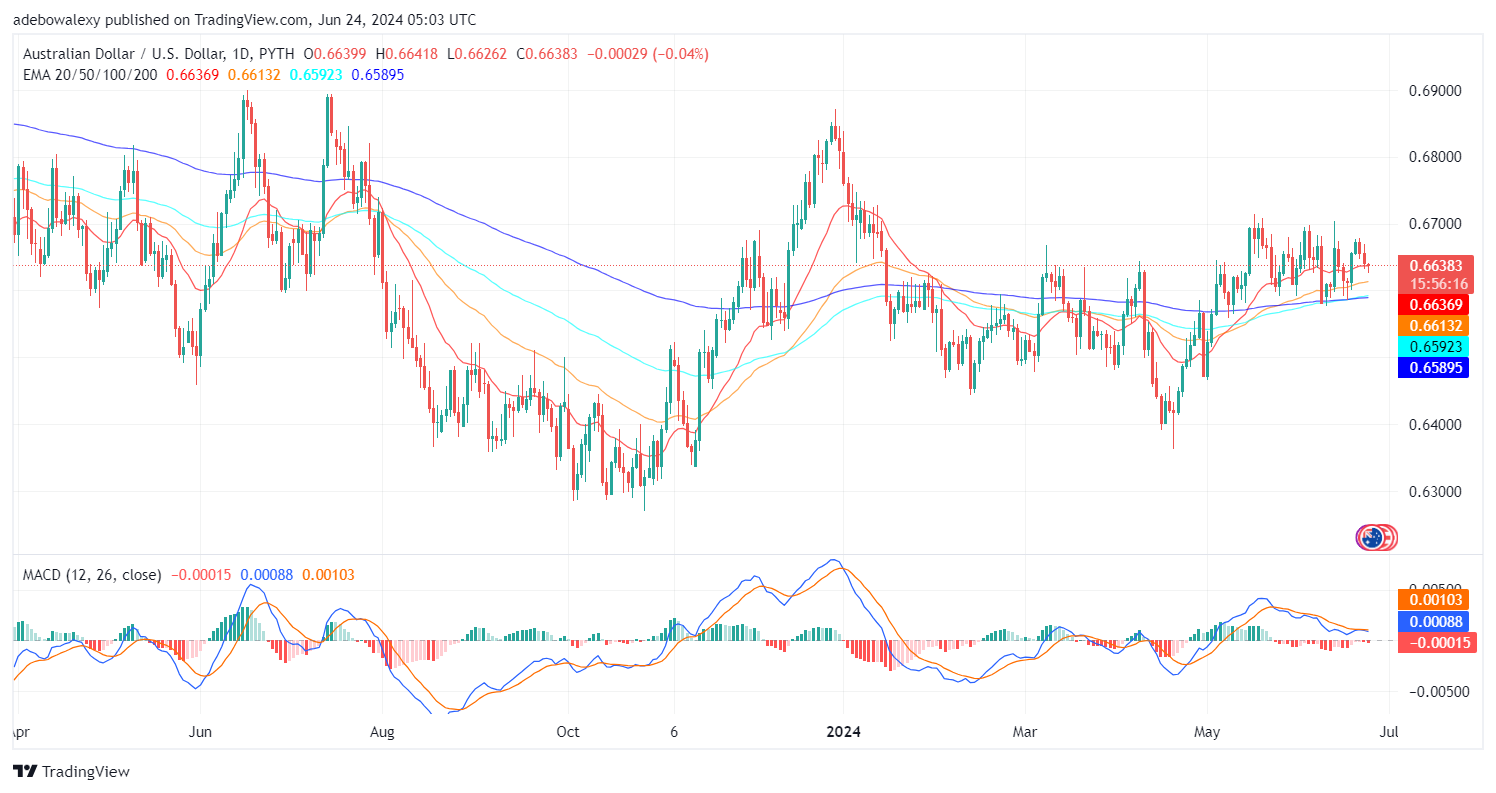The width and height of the screenshot is (1496, 793).
Task: Click the EMA 100 value 0.65923 in legend
Action: 316,74
